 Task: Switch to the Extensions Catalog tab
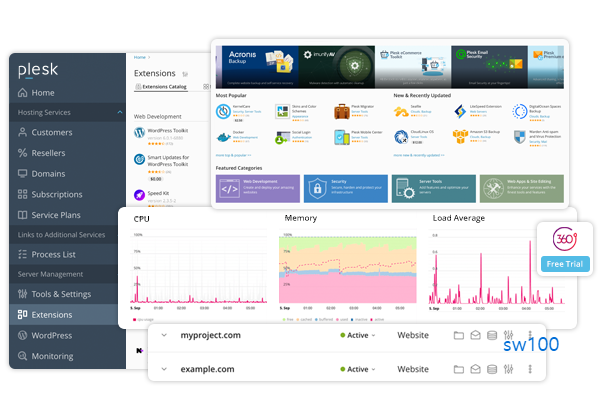tap(161, 87)
